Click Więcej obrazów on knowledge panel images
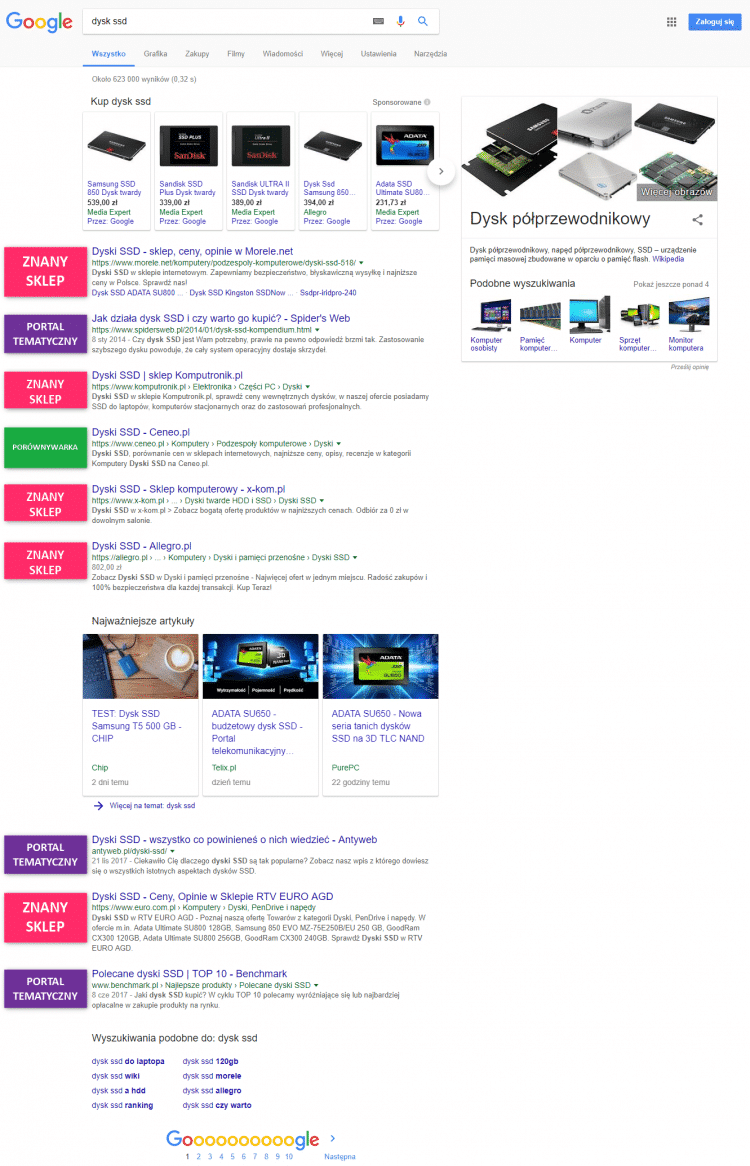This screenshot has height=1166, width=750. (676, 192)
